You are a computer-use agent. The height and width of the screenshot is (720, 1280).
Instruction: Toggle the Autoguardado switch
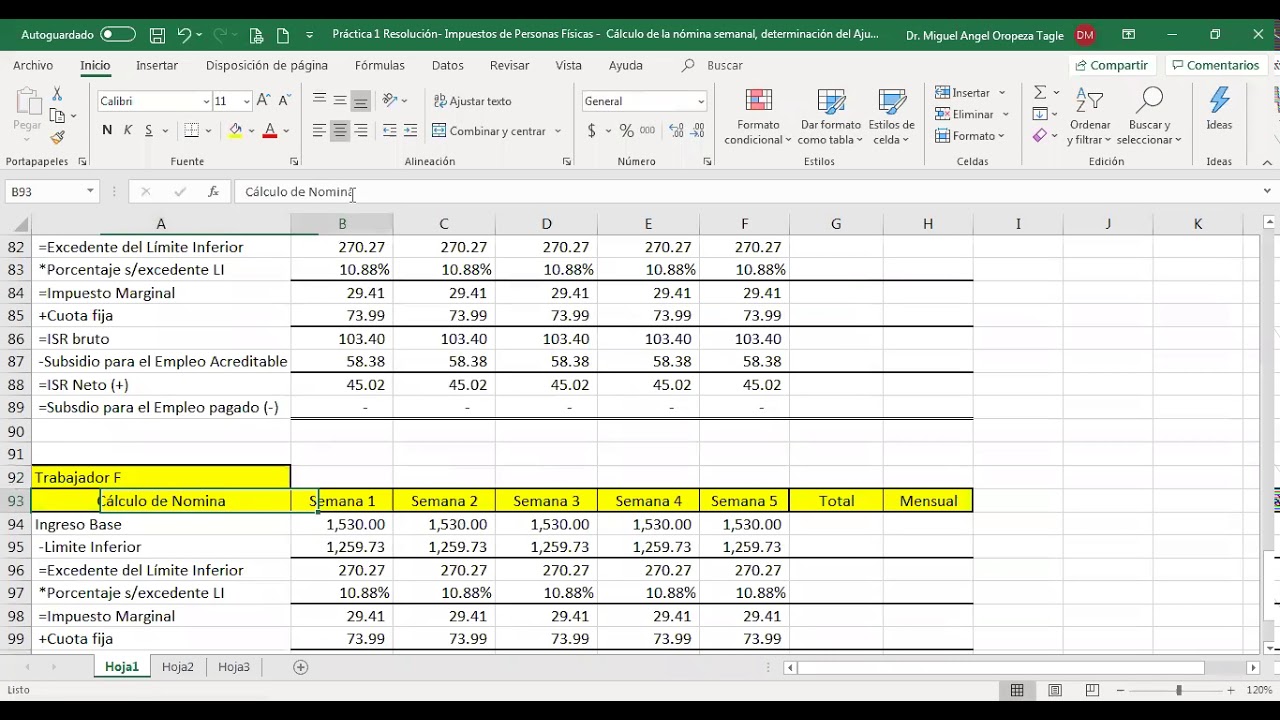(117, 35)
